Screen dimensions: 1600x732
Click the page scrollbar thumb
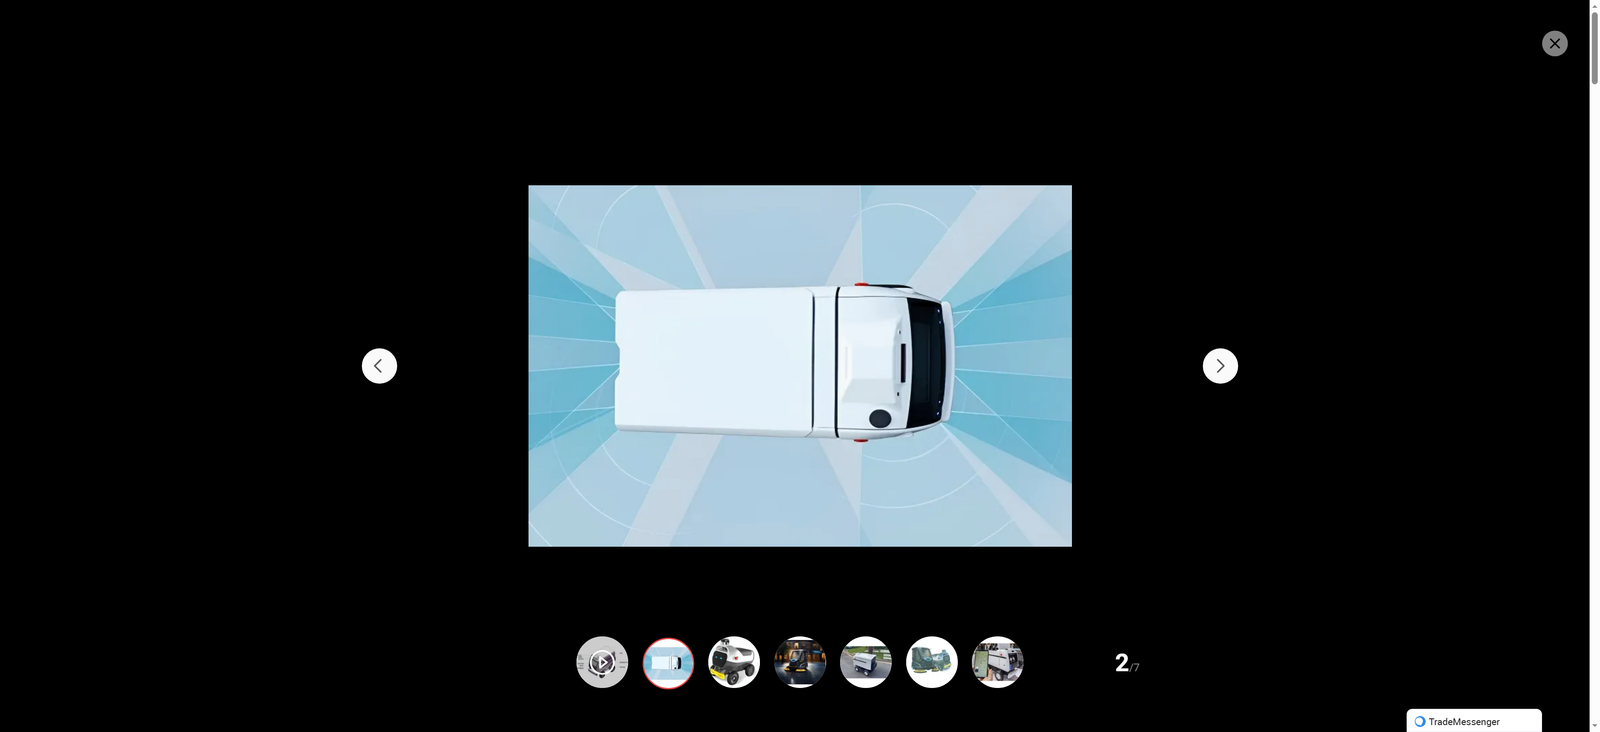(1594, 45)
